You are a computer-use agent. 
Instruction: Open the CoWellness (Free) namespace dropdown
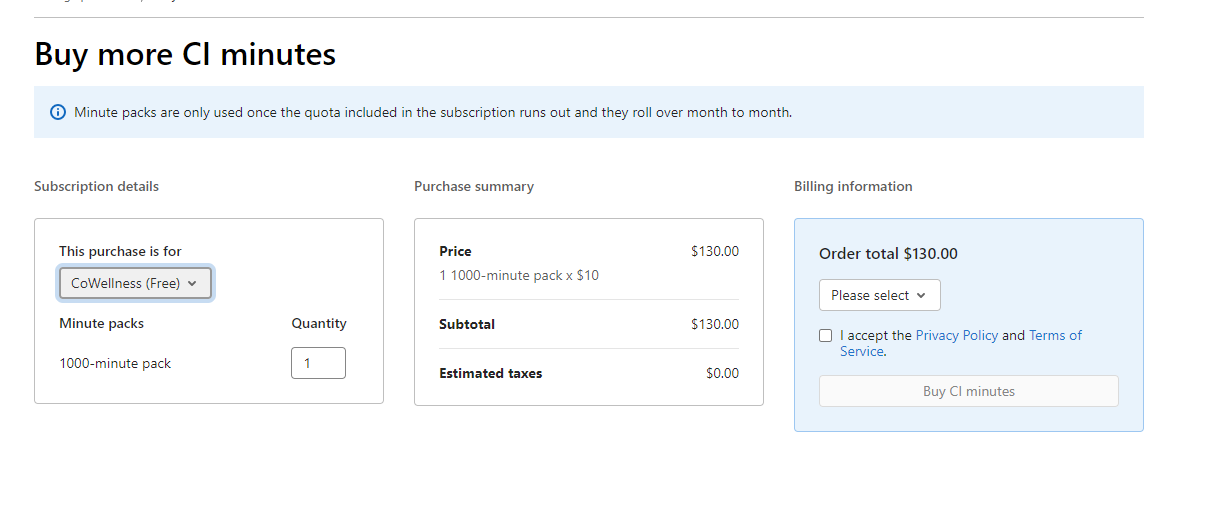click(x=135, y=283)
